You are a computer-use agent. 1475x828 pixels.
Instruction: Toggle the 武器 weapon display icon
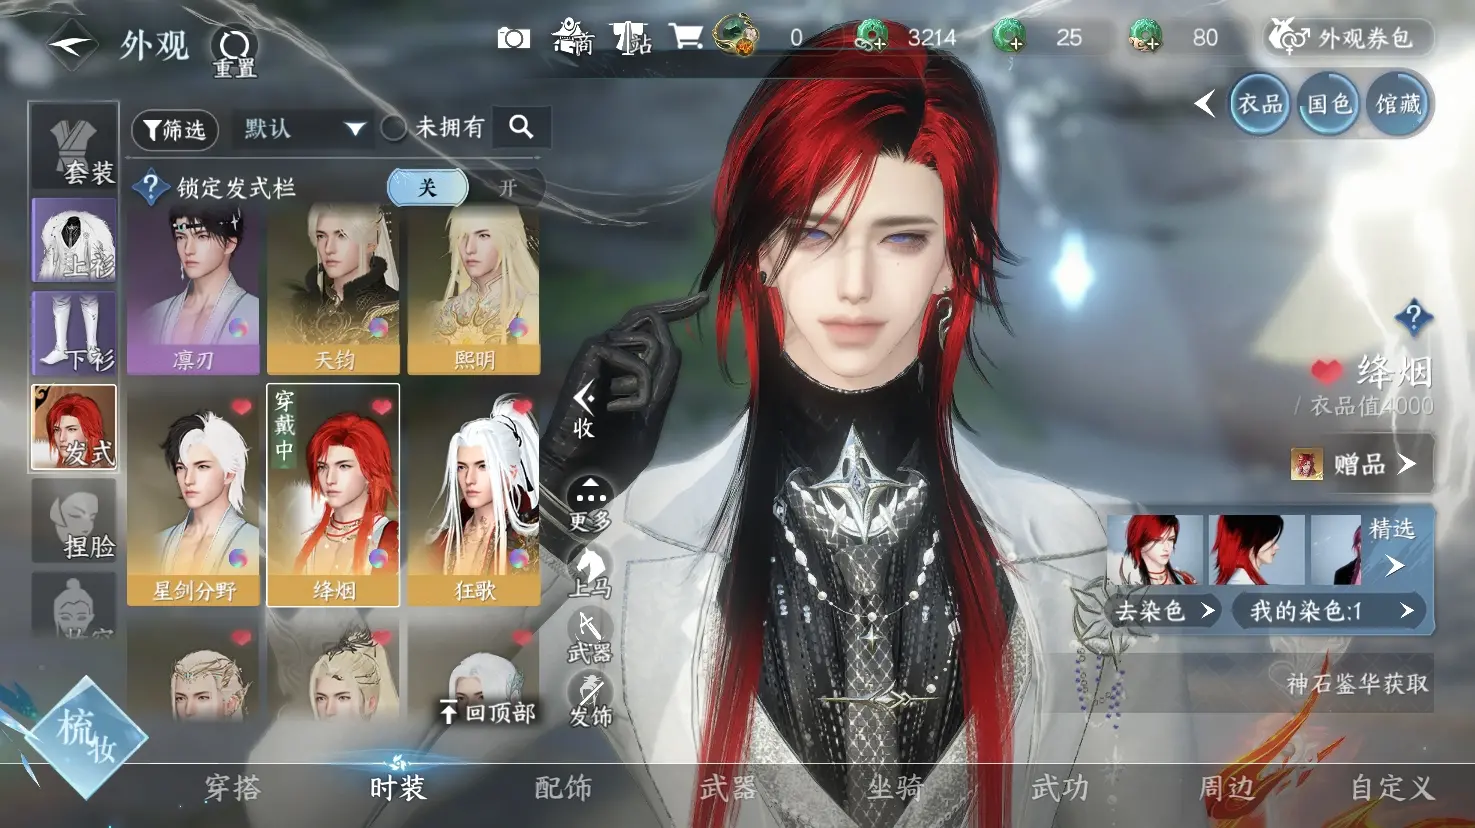(590, 636)
